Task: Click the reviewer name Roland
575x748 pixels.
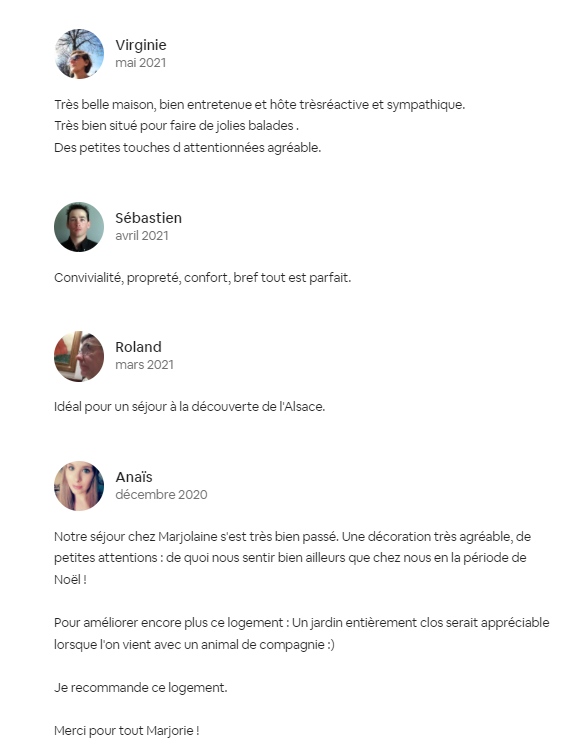Action: pyautogui.click(x=138, y=347)
